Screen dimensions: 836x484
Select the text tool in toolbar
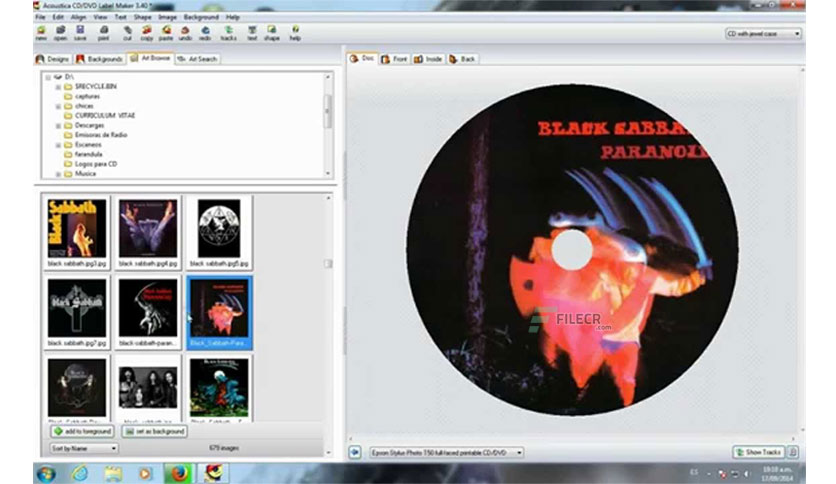point(252,33)
